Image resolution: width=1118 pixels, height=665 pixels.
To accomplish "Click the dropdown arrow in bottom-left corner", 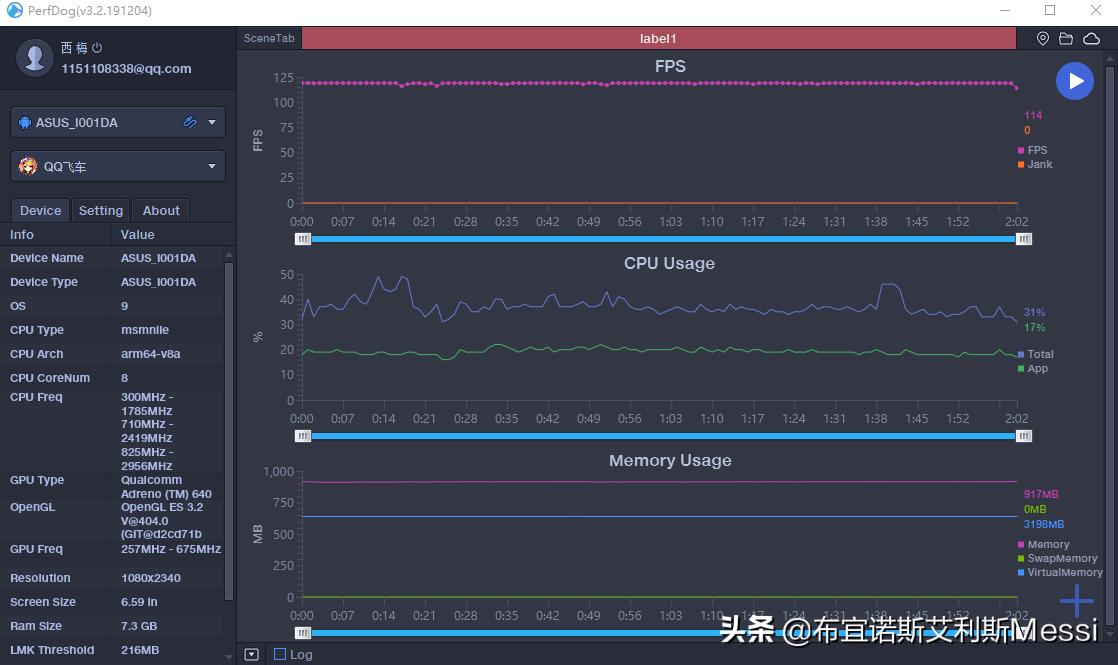I will click(x=251, y=654).
